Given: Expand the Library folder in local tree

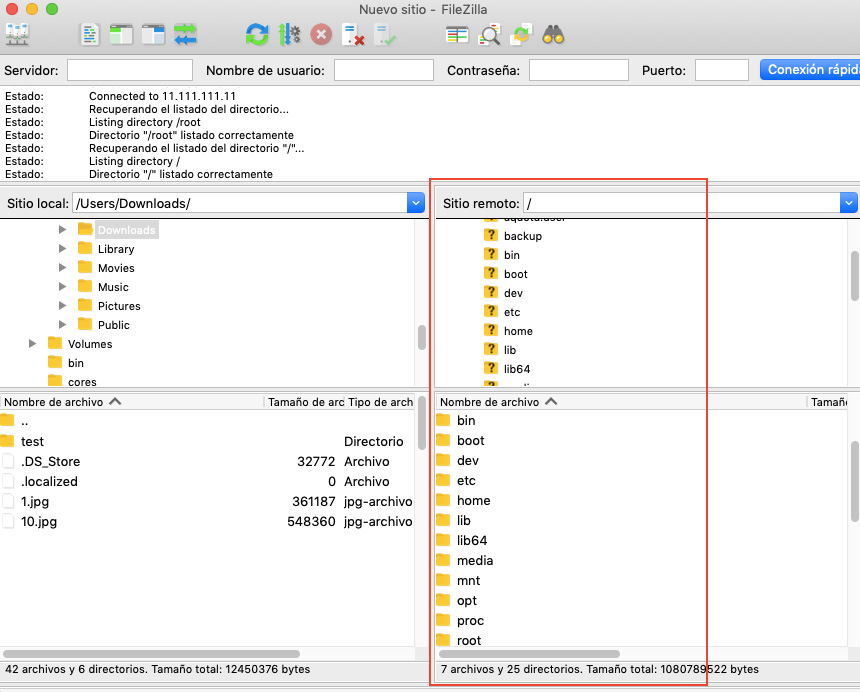Looking at the screenshot, I should pos(63,249).
